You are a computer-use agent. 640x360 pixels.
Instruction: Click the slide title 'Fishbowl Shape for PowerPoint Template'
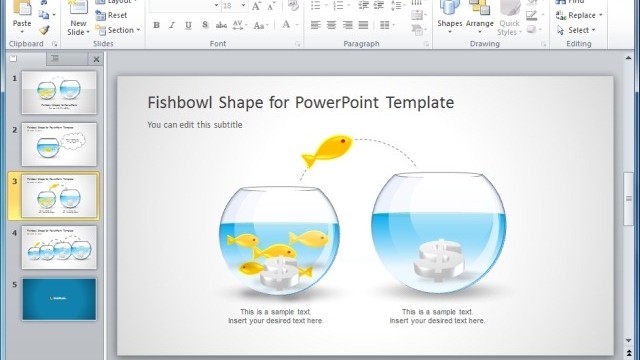point(301,102)
